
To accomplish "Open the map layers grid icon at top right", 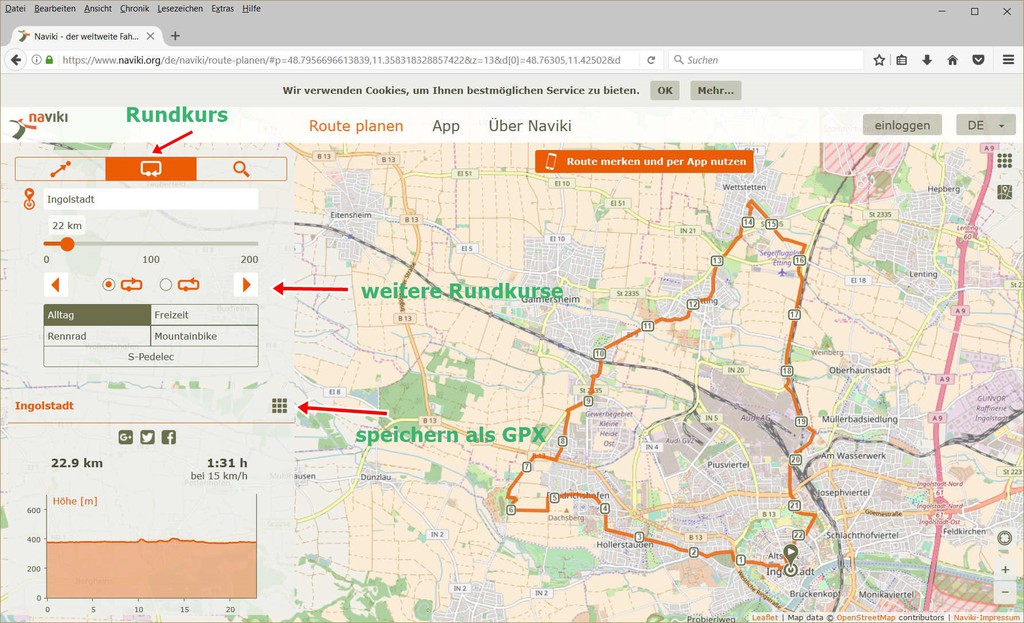I will pos(1004,160).
